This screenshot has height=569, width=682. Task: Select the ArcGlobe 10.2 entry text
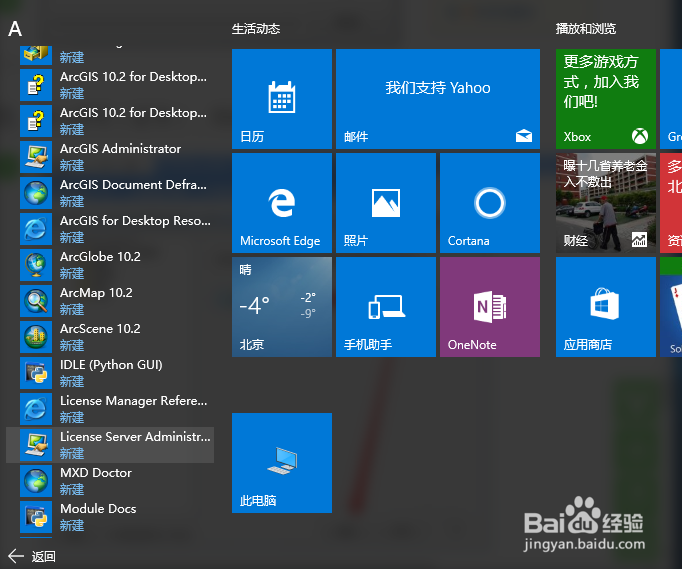pos(100,257)
